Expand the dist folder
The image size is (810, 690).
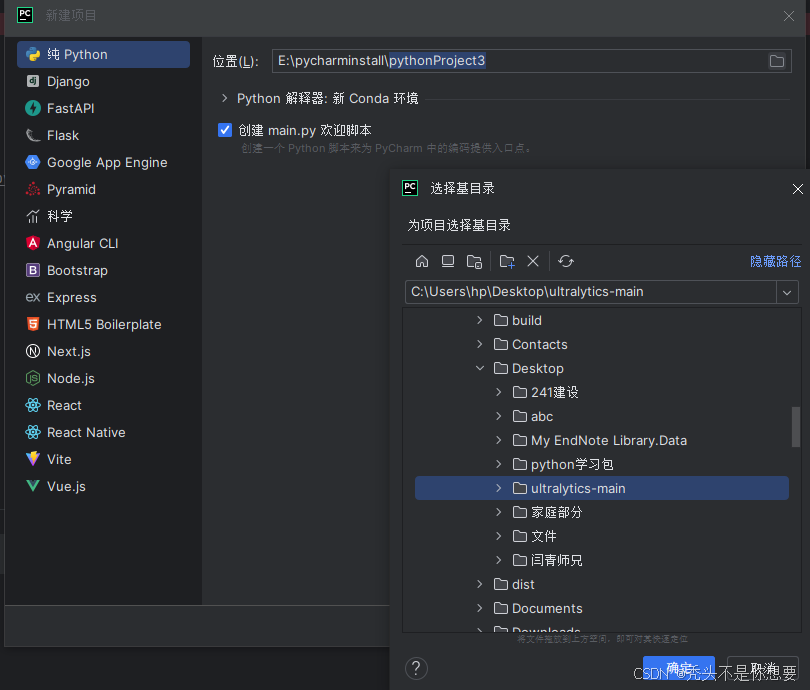point(479,584)
